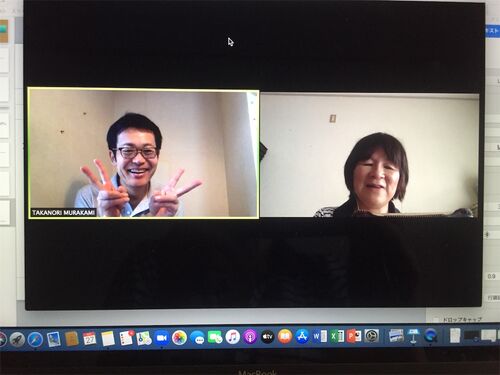Launch Microsoft Word from the Dock
Image resolution: width=500 pixels, height=375 pixels.
pyautogui.click(x=320, y=336)
